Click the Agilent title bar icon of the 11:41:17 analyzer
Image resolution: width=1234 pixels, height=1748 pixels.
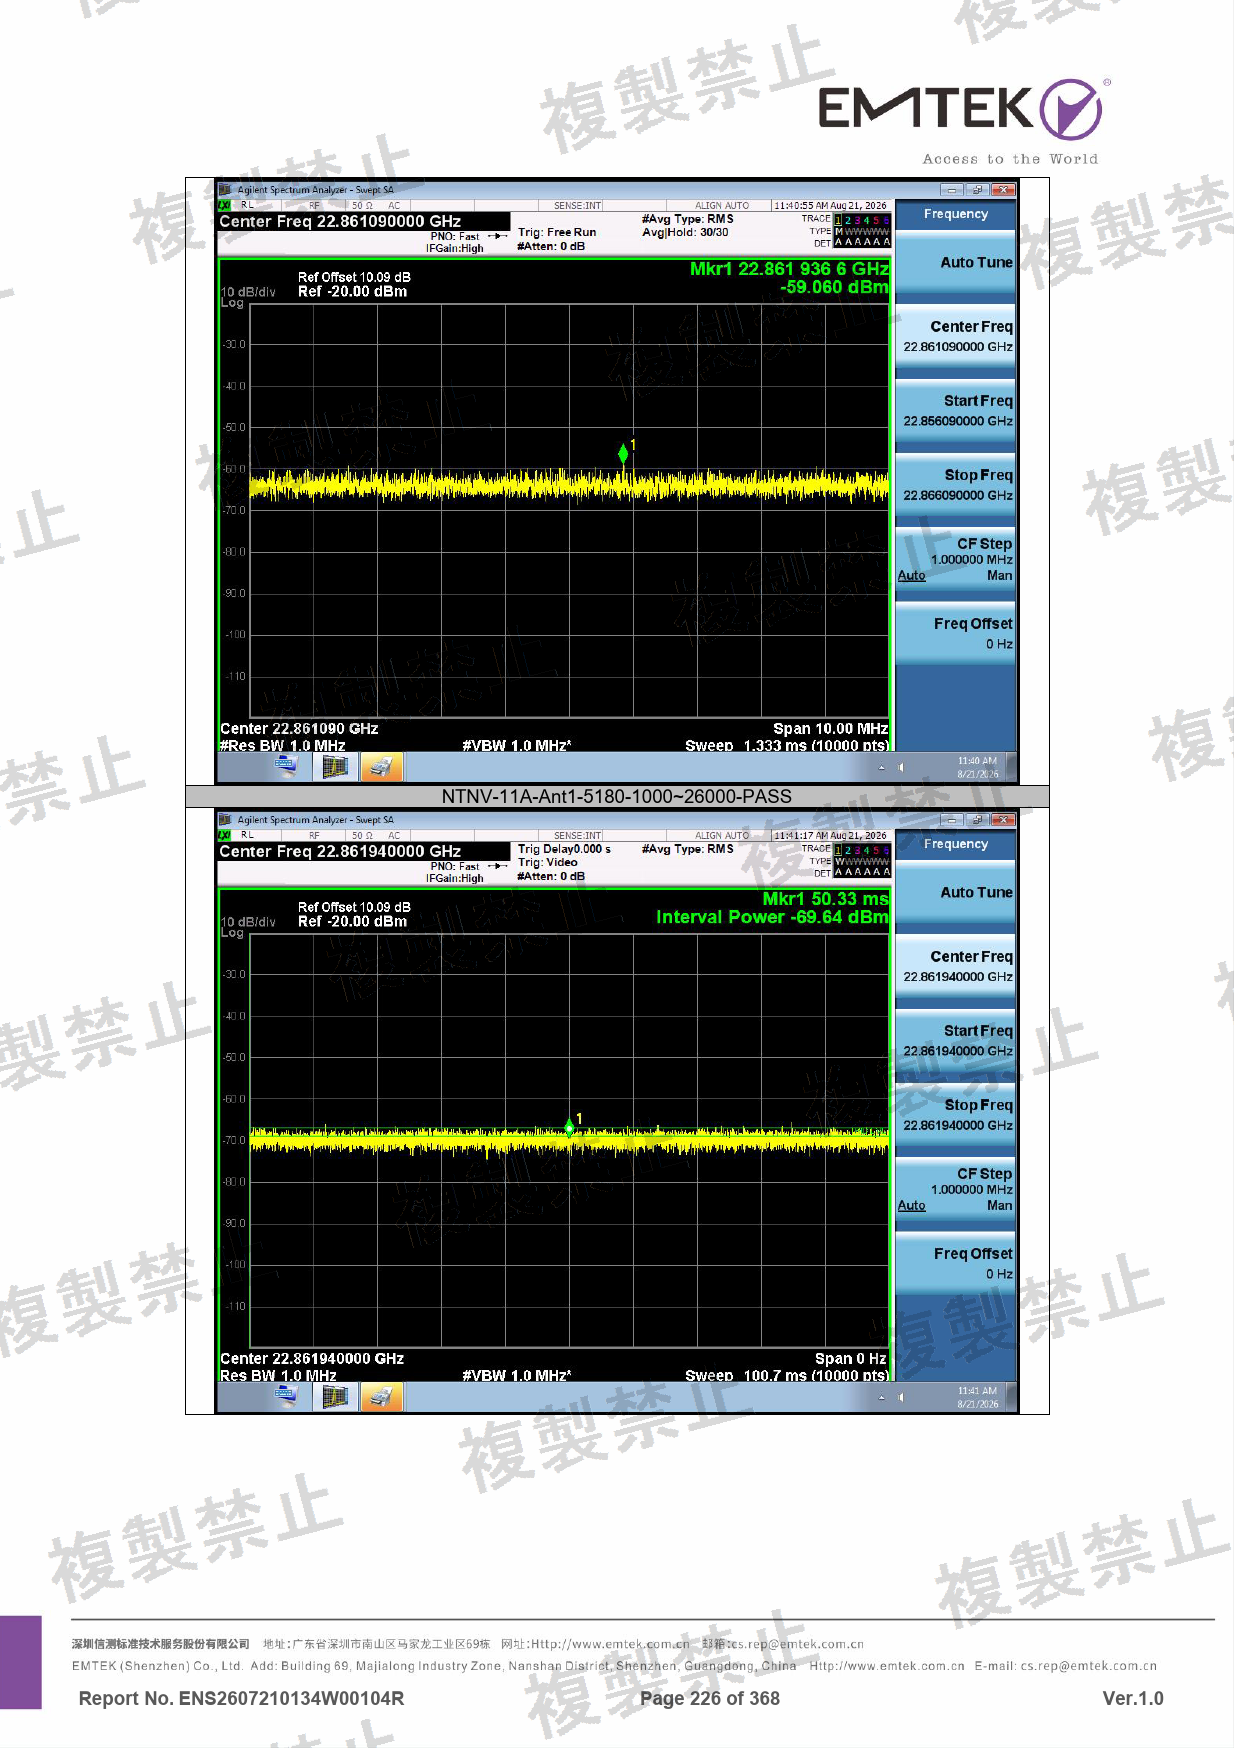pos(225,819)
